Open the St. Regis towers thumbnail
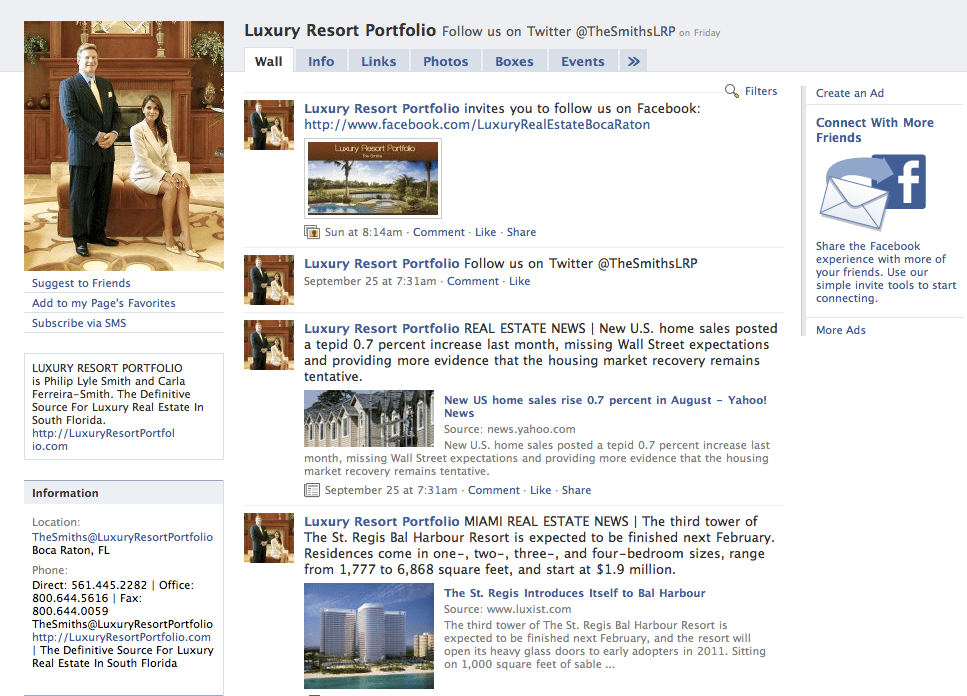The image size is (967, 696). (369, 636)
